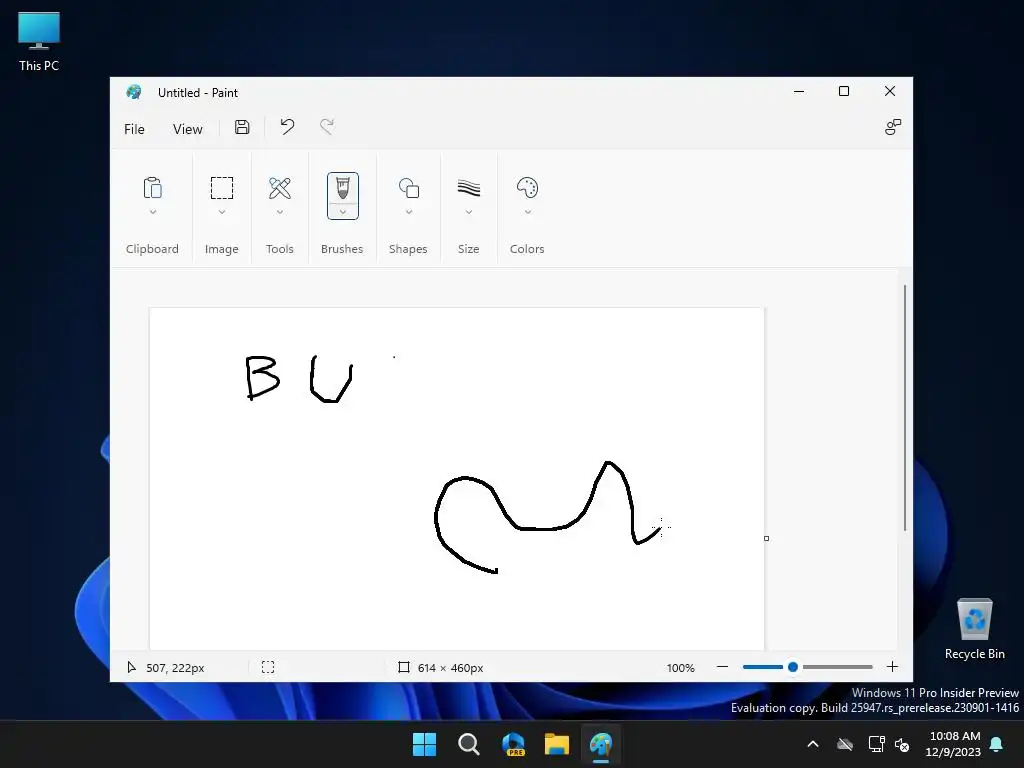Open taskbar Search
Image resolution: width=1024 pixels, height=768 pixels.
pyautogui.click(x=468, y=744)
